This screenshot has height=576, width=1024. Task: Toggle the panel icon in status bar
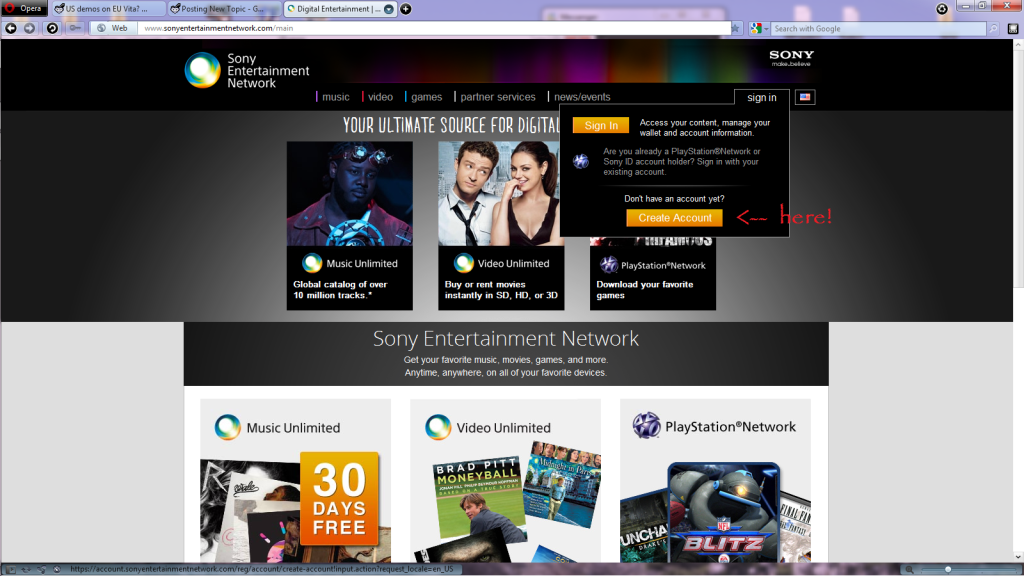pyautogui.click(x=10, y=569)
